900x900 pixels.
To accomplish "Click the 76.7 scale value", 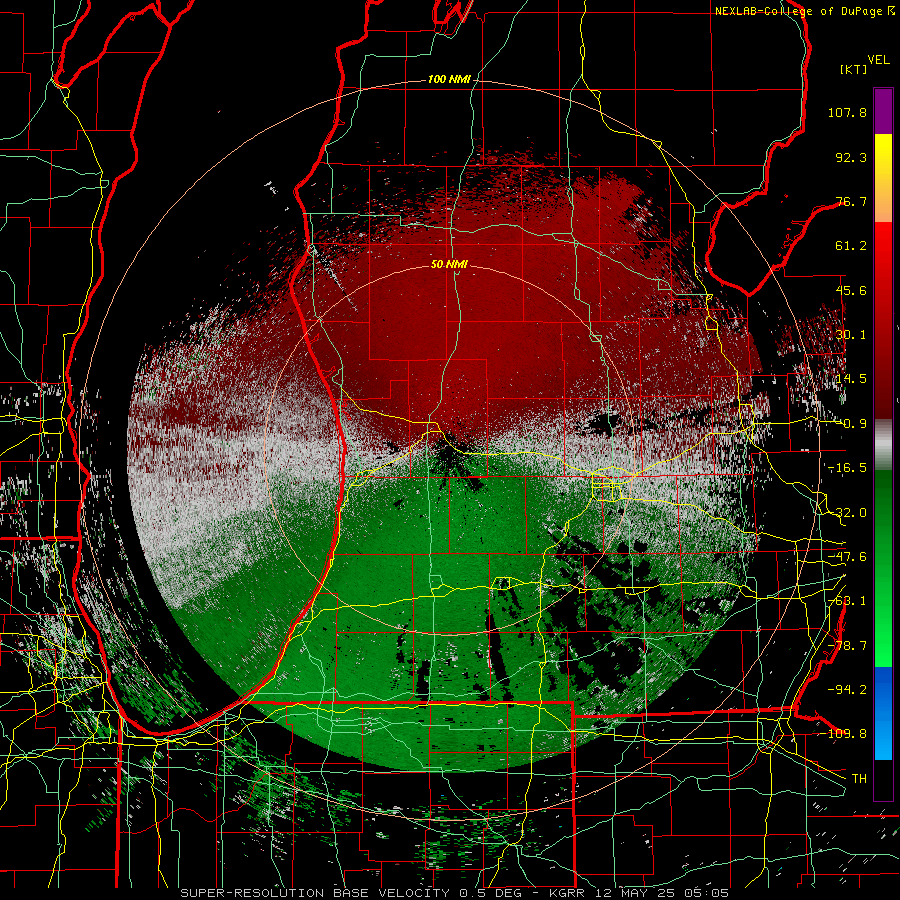I will (x=851, y=201).
